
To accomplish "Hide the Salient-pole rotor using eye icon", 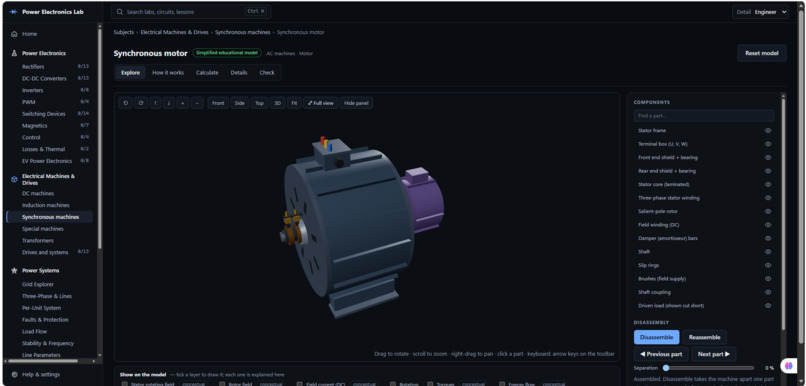I will click(x=768, y=211).
